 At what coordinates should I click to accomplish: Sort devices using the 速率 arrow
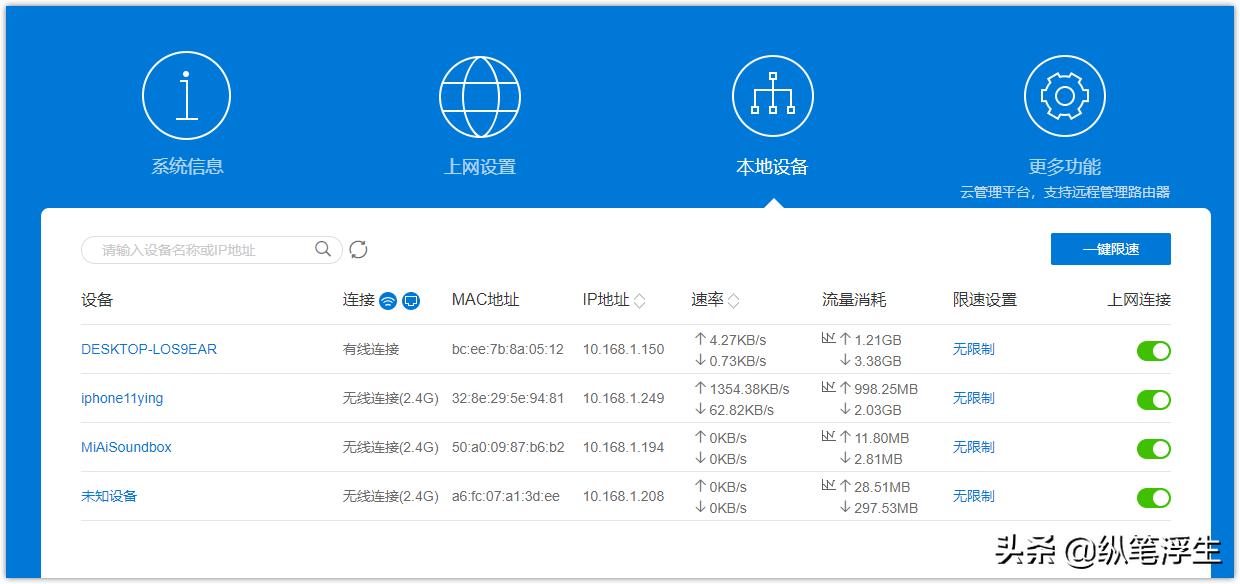point(734,299)
